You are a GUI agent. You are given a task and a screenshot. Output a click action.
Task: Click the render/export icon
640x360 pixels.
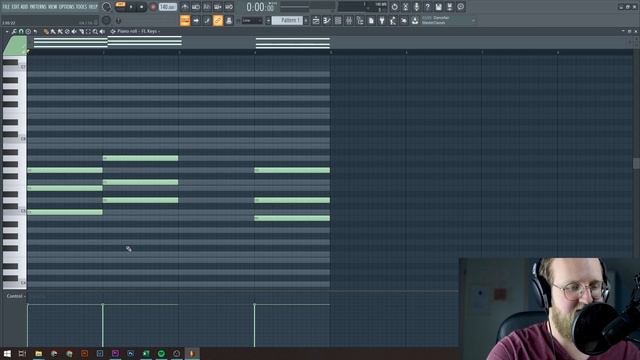(x=449, y=7)
